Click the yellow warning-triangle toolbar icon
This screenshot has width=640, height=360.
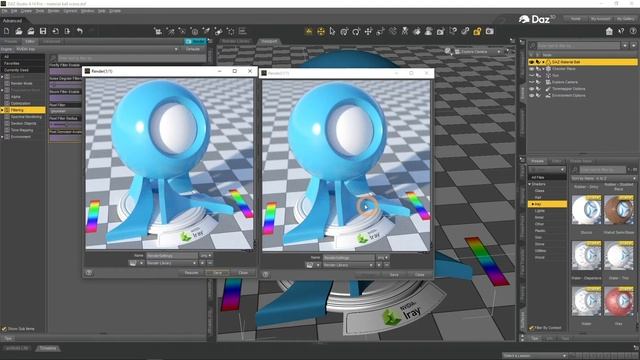pyautogui.click(x=309, y=31)
